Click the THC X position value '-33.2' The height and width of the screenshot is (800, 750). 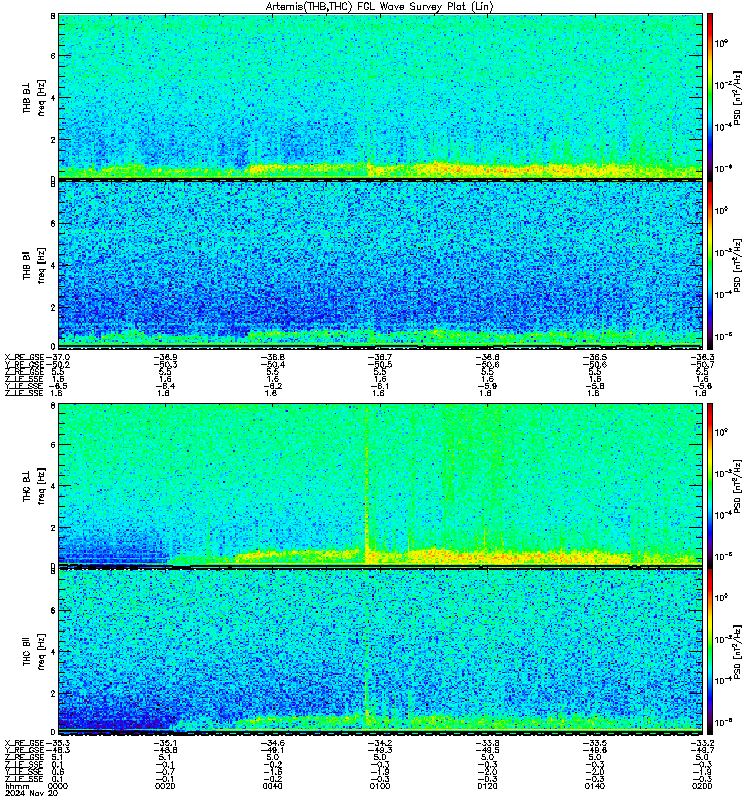(x=702, y=743)
